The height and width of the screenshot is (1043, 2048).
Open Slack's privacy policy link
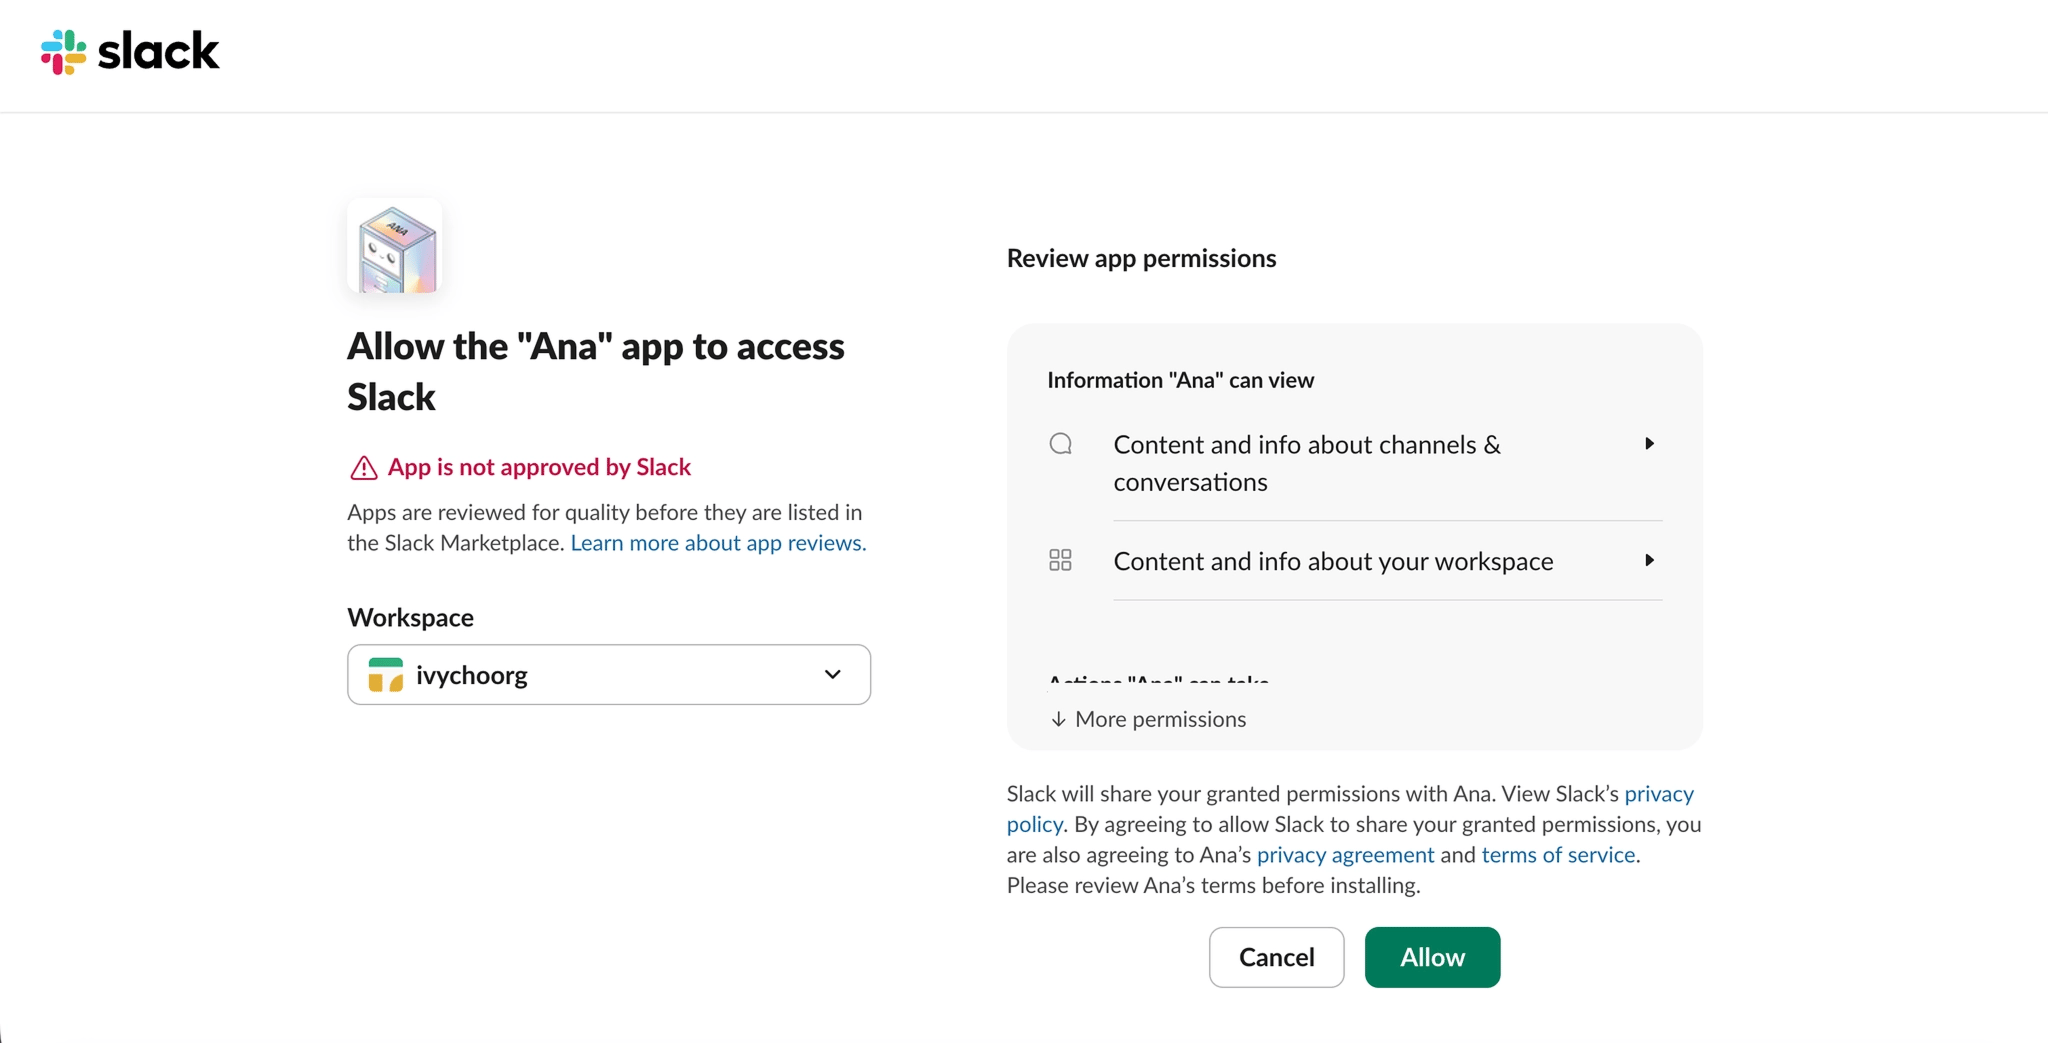pyautogui.click(x=1350, y=809)
